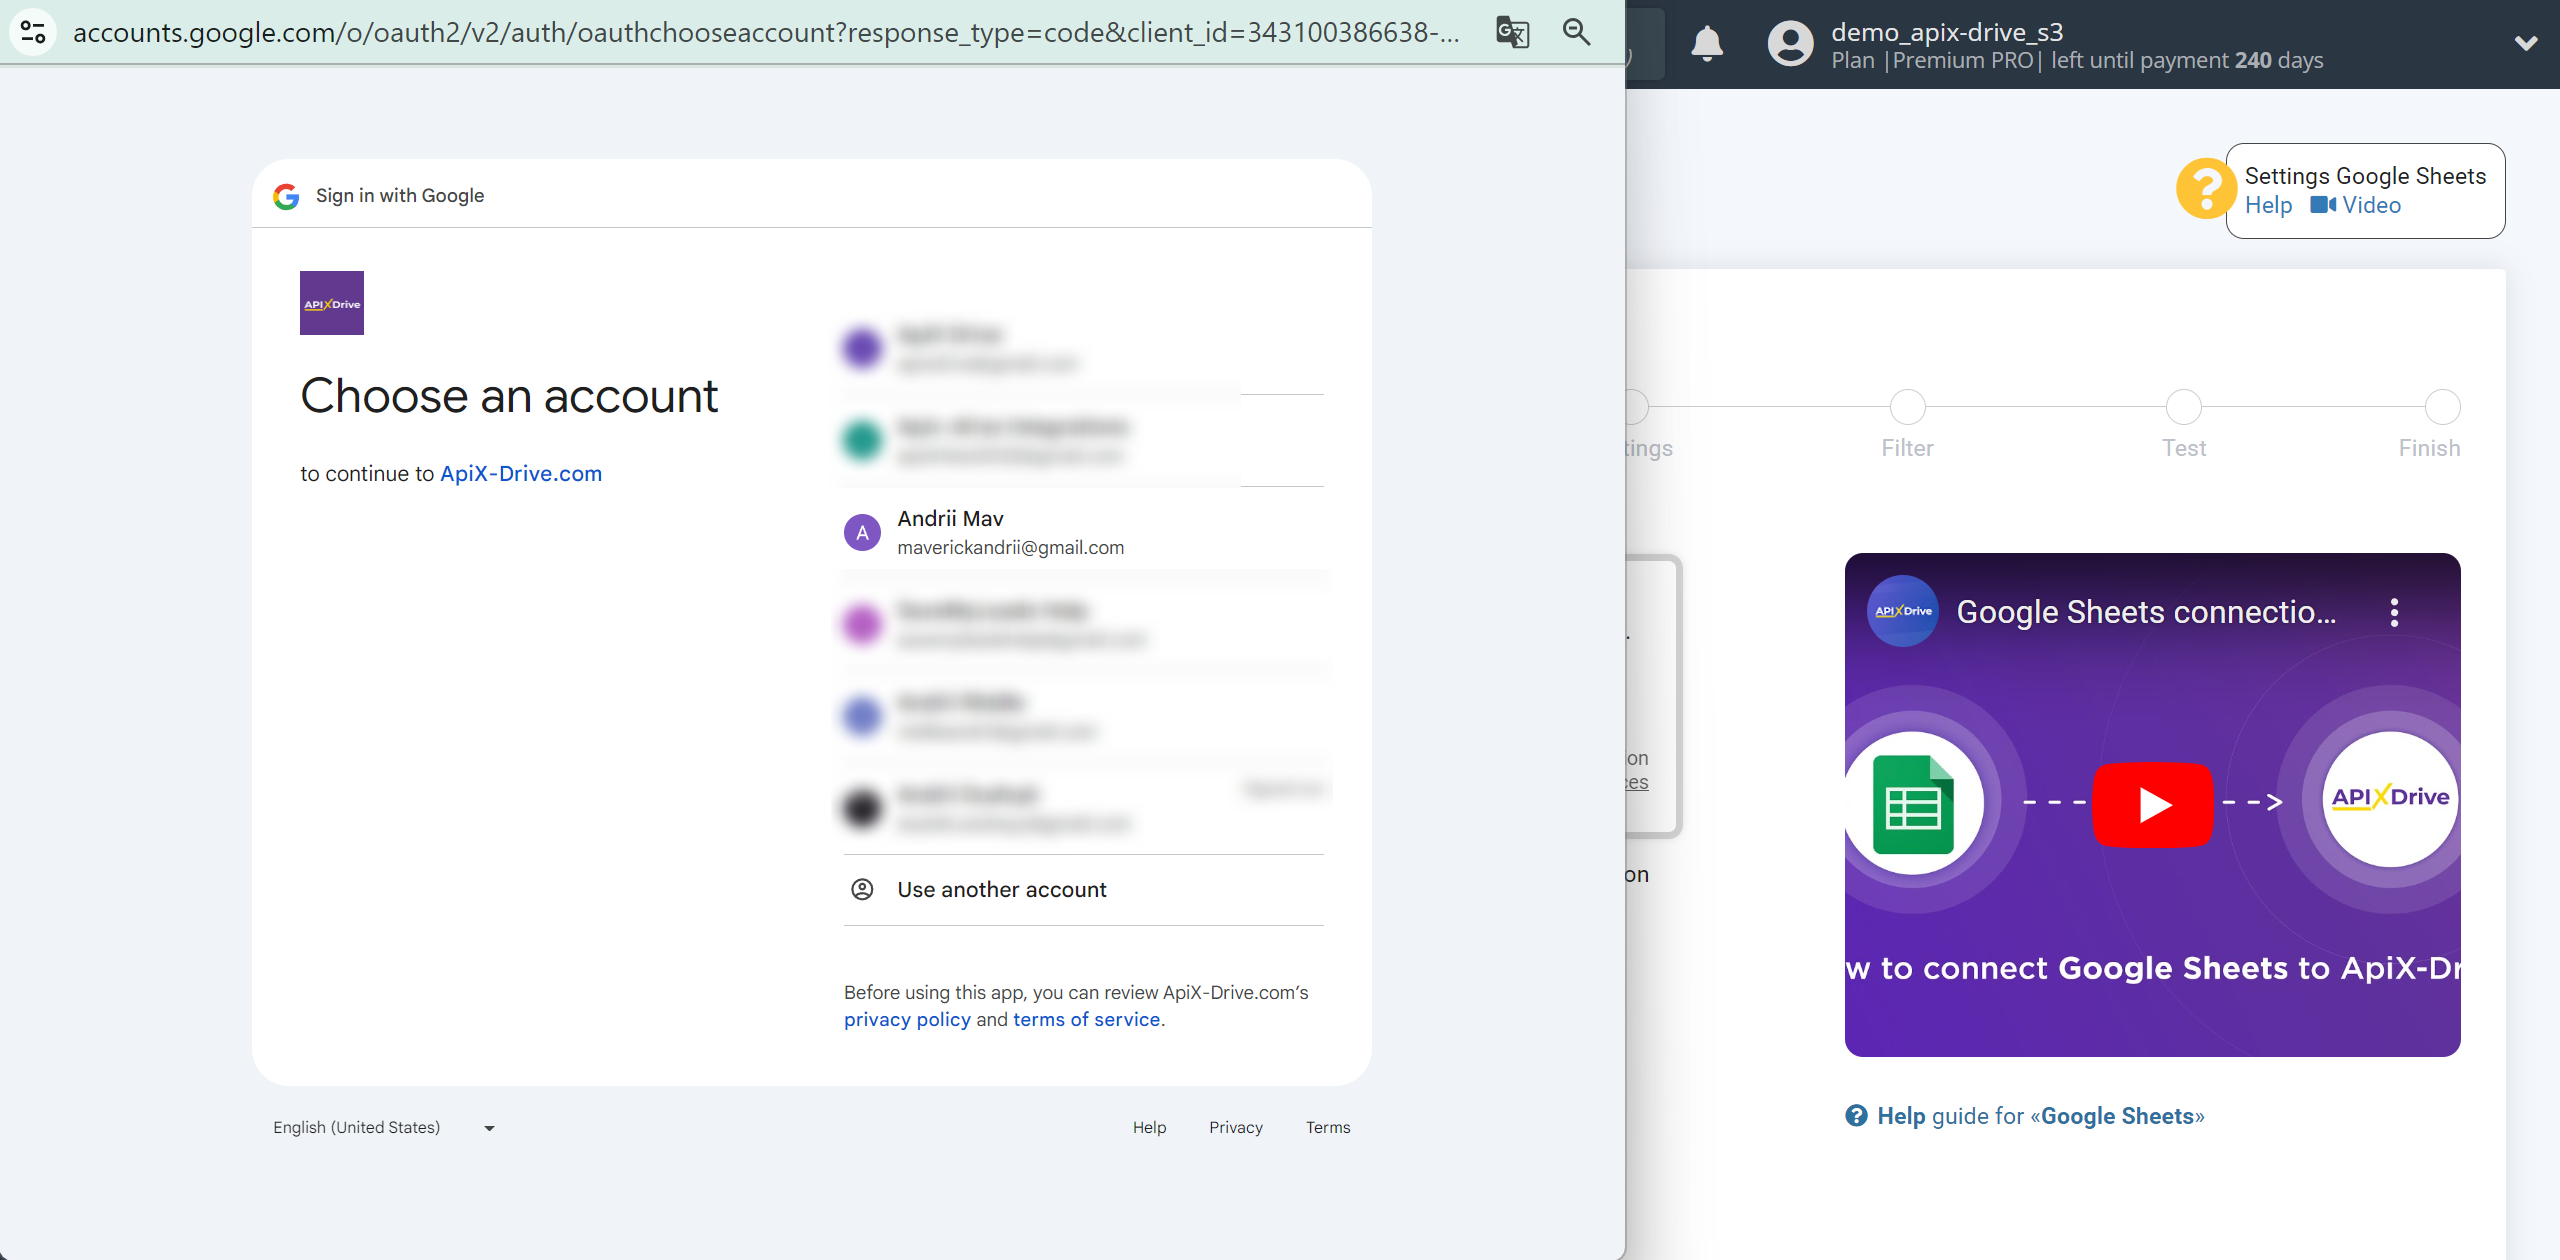
Task: Select Andrii Mav account to sign in
Action: pyautogui.click(x=1084, y=532)
